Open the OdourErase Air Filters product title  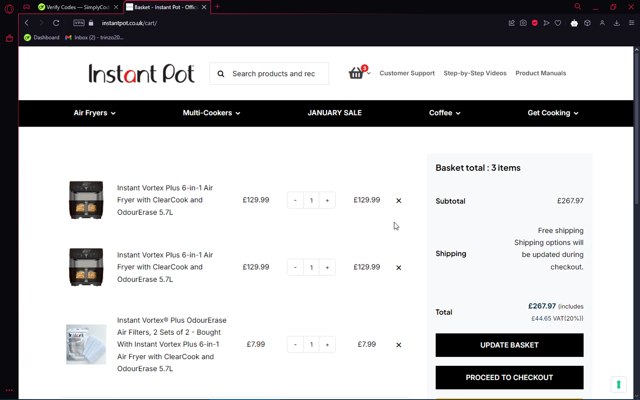tap(172, 344)
